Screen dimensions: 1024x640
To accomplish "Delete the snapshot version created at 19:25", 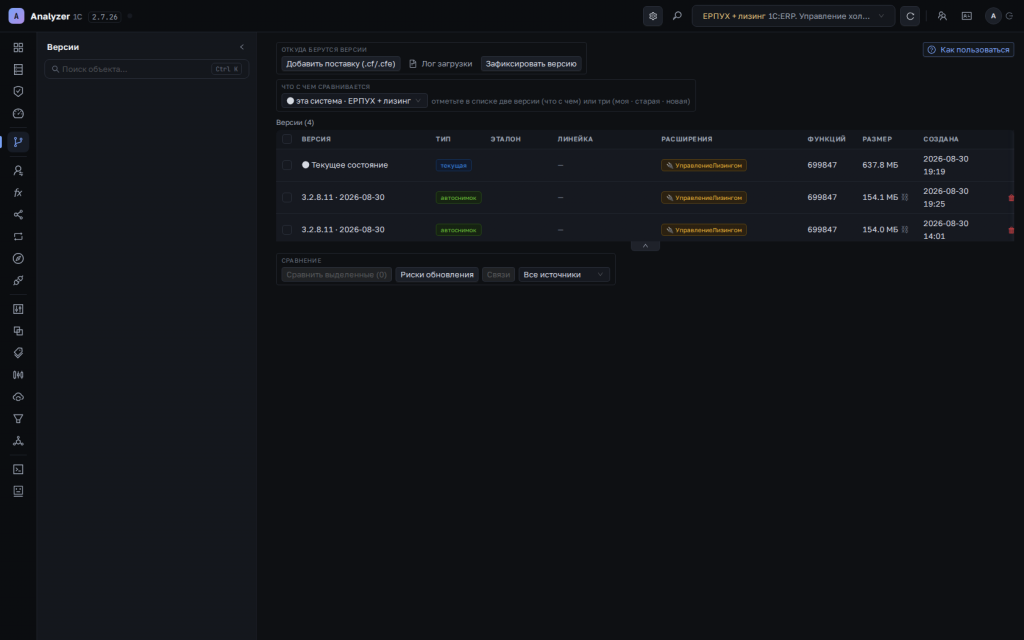I will pyautogui.click(x=1011, y=198).
